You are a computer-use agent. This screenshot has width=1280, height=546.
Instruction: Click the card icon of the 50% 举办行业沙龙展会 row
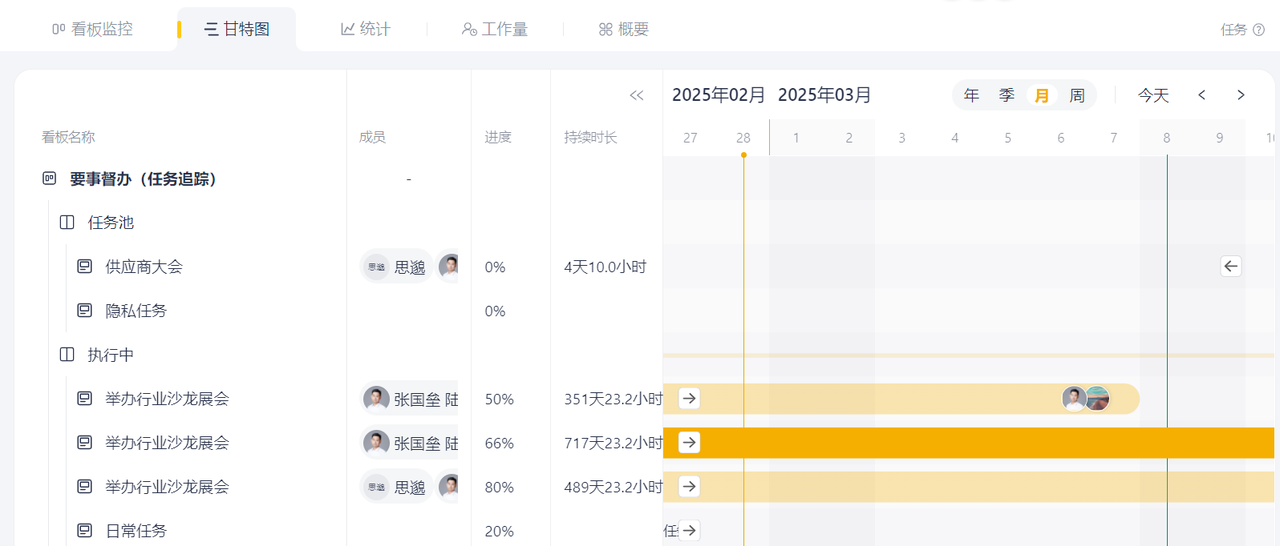click(x=85, y=398)
